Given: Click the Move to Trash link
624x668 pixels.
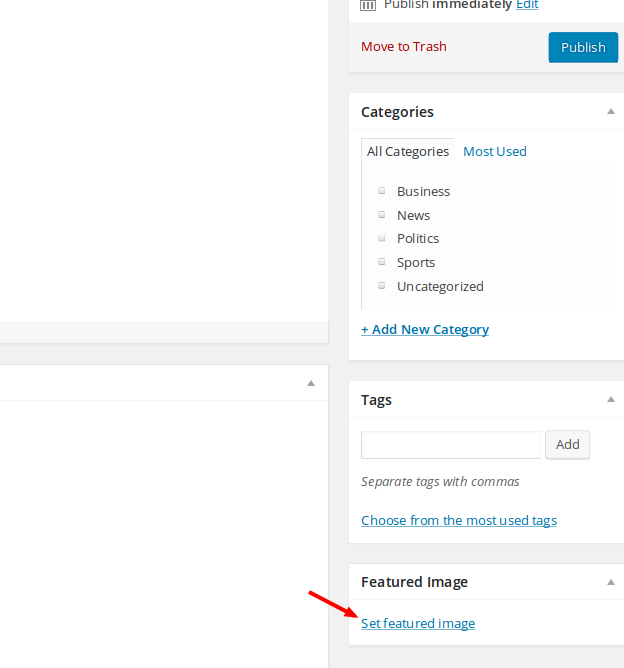Looking at the screenshot, I should pyautogui.click(x=404, y=46).
